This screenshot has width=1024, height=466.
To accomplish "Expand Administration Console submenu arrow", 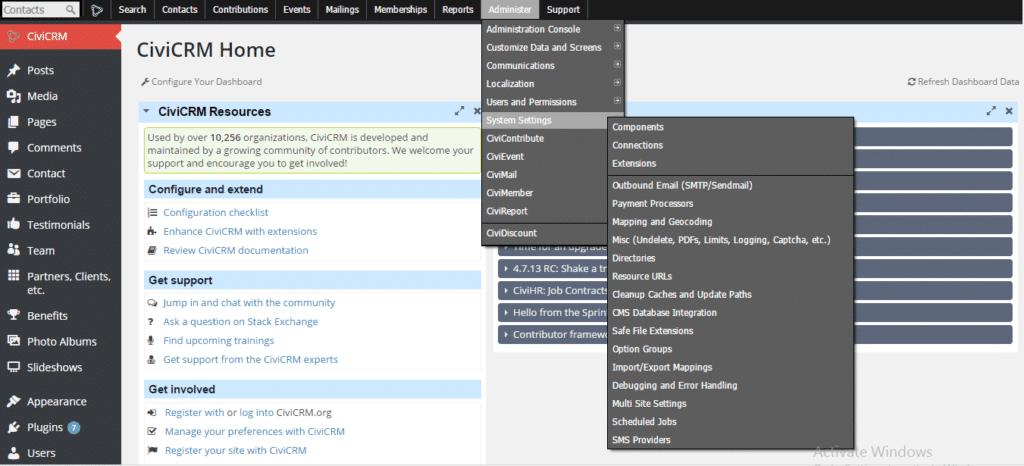I will pyautogui.click(x=617, y=28).
